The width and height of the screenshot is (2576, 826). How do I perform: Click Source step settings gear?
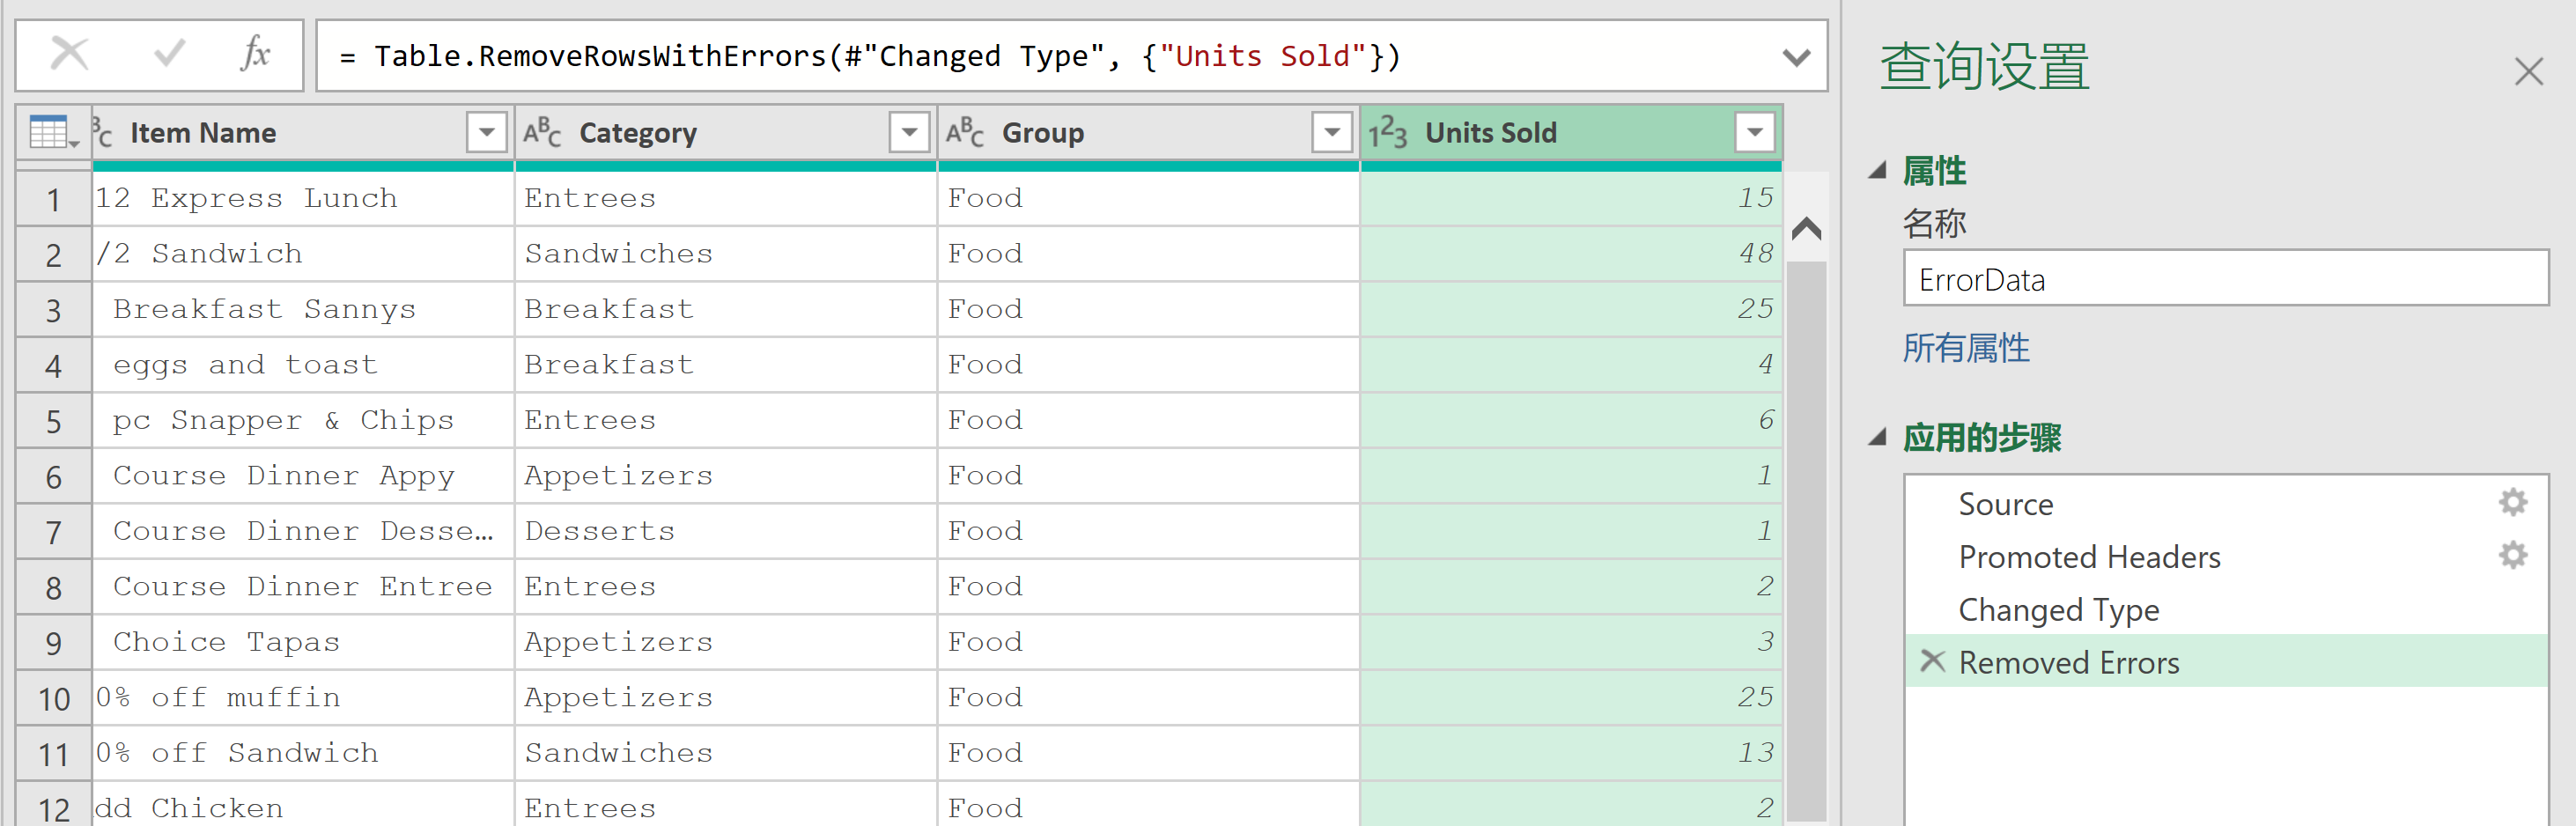[x=2512, y=502]
